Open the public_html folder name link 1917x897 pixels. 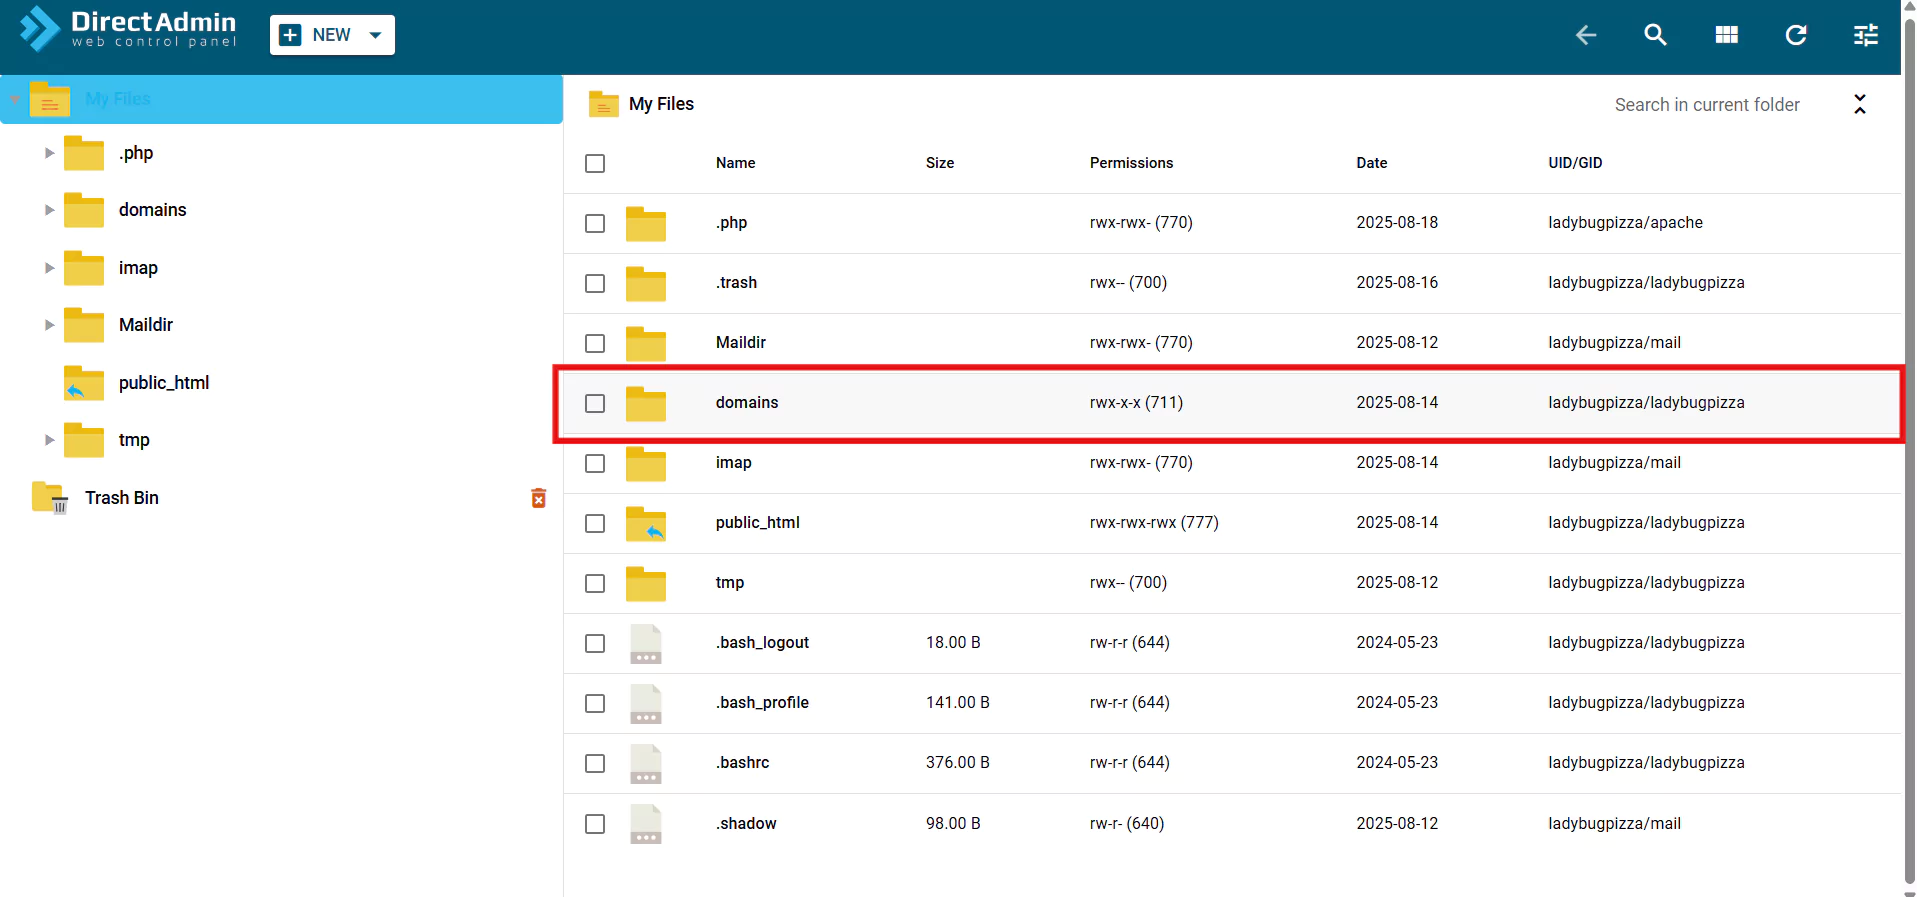(758, 523)
